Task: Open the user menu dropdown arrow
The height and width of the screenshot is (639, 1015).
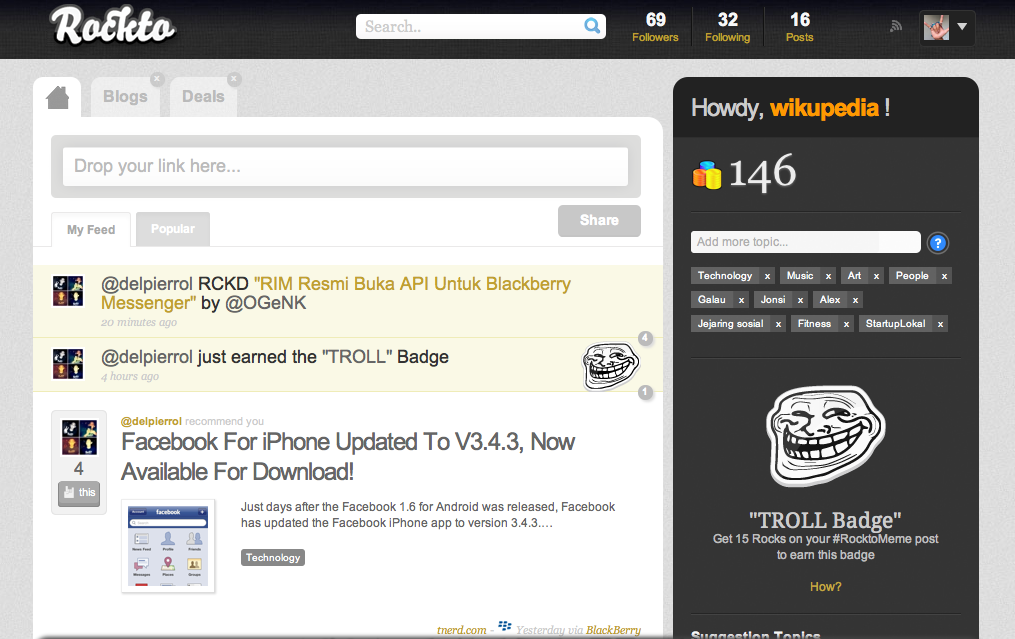Action: point(962,27)
